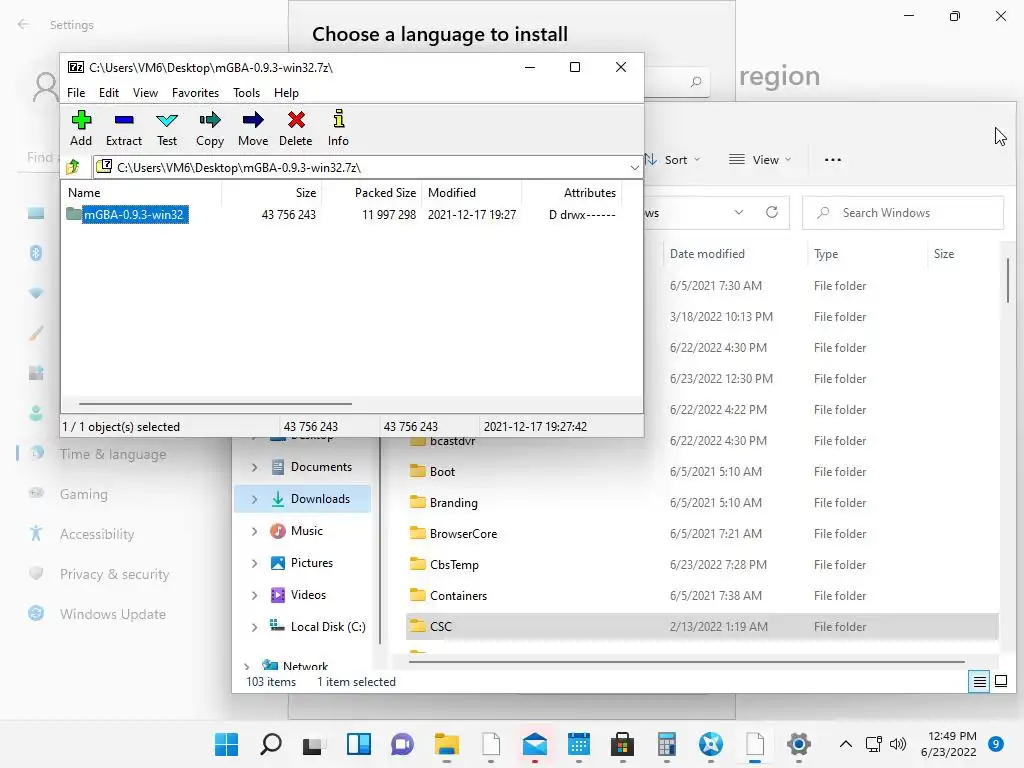Open the Branding folder in Explorer
This screenshot has width=1024, height=768.
click(453, 503)
